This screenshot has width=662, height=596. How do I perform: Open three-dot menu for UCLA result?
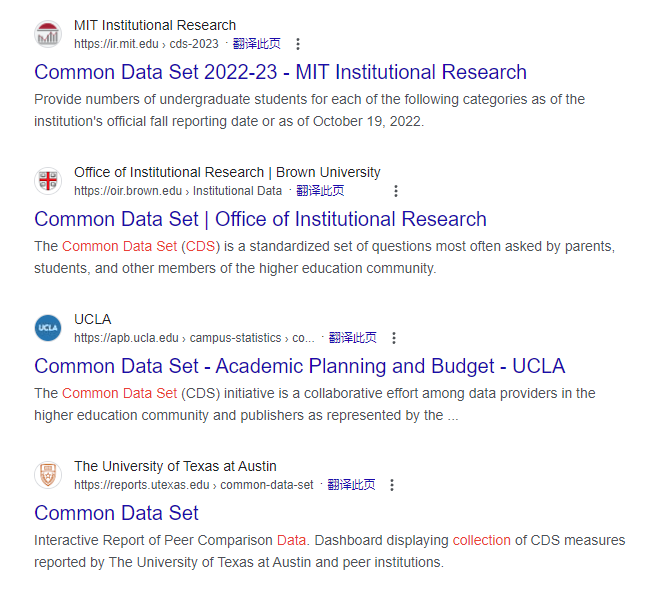tap(393, 338)
